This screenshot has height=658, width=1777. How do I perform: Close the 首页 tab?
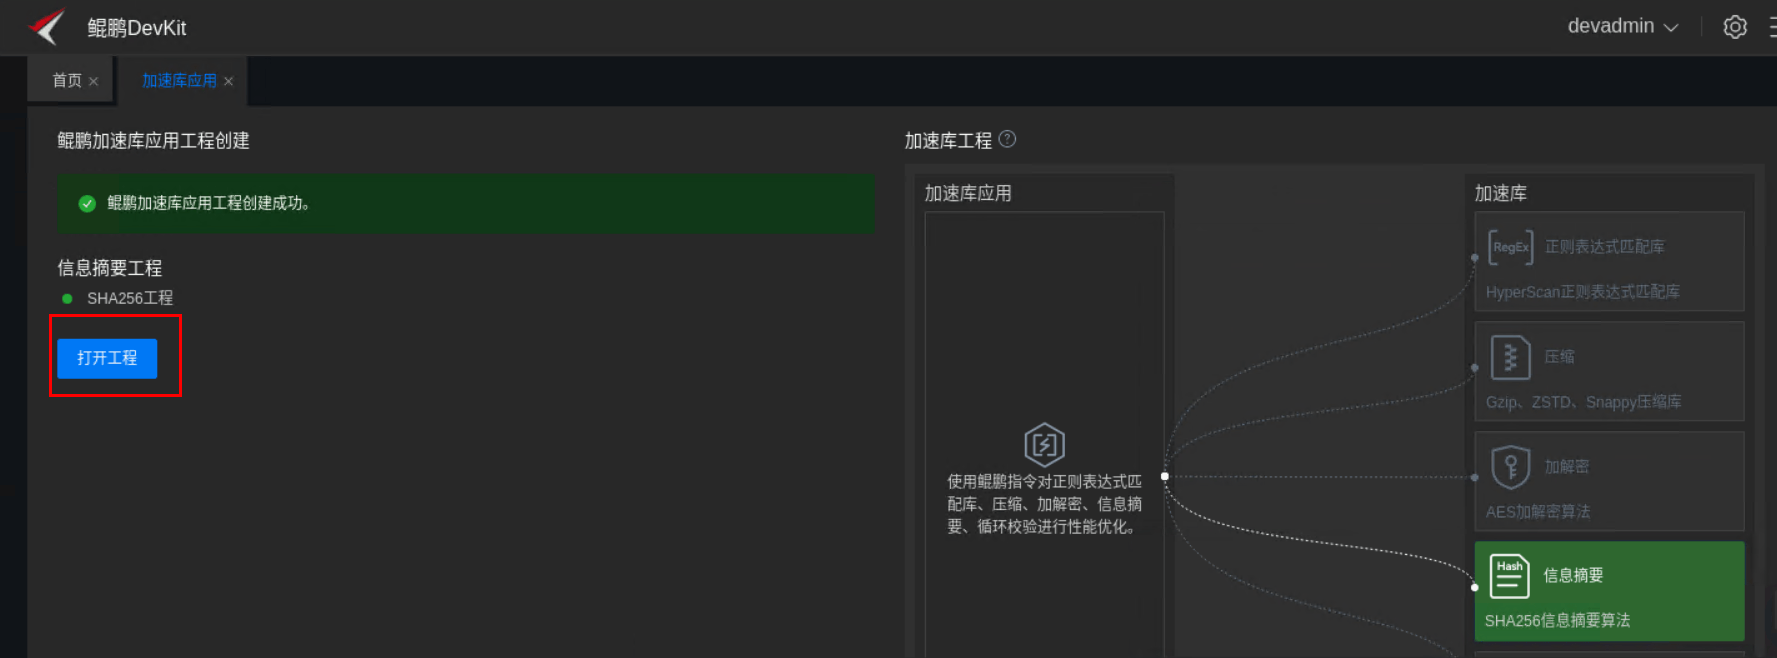click(x=94, y=82)
